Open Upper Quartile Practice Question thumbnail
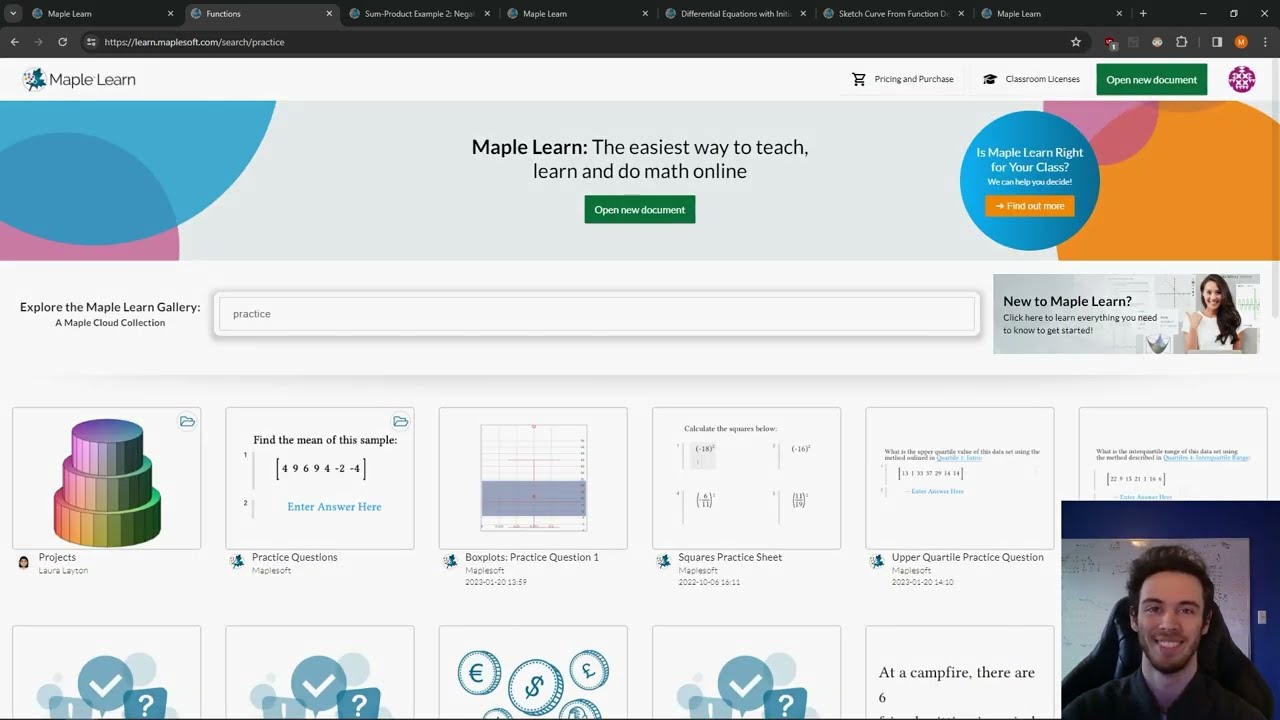Viewport: 1280px width, 720px height. (x=960, y=478)
